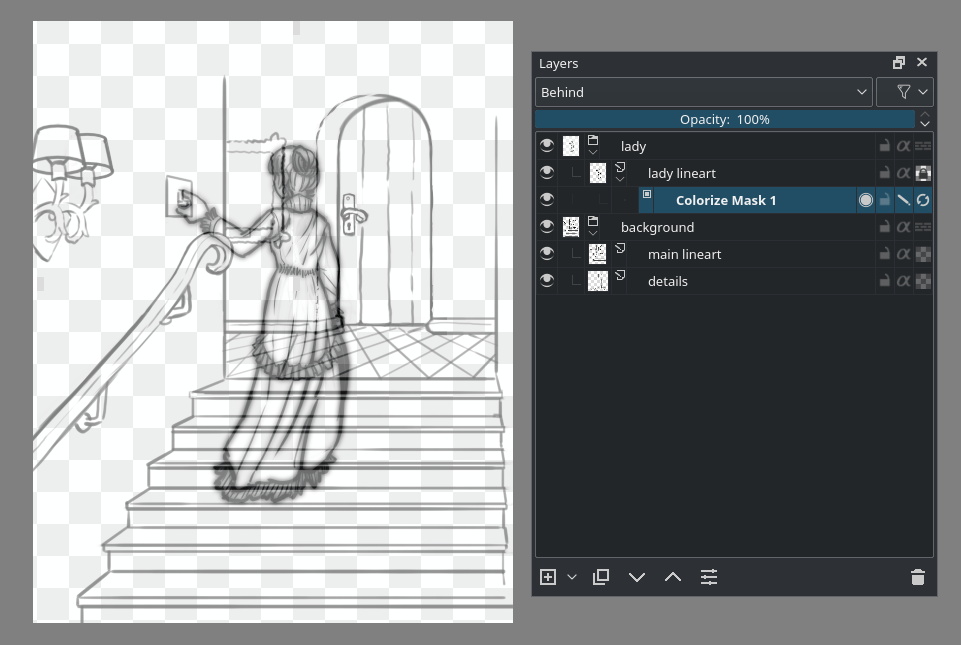
Task: Add a new paint layer
Action: [x=547, y=577]
